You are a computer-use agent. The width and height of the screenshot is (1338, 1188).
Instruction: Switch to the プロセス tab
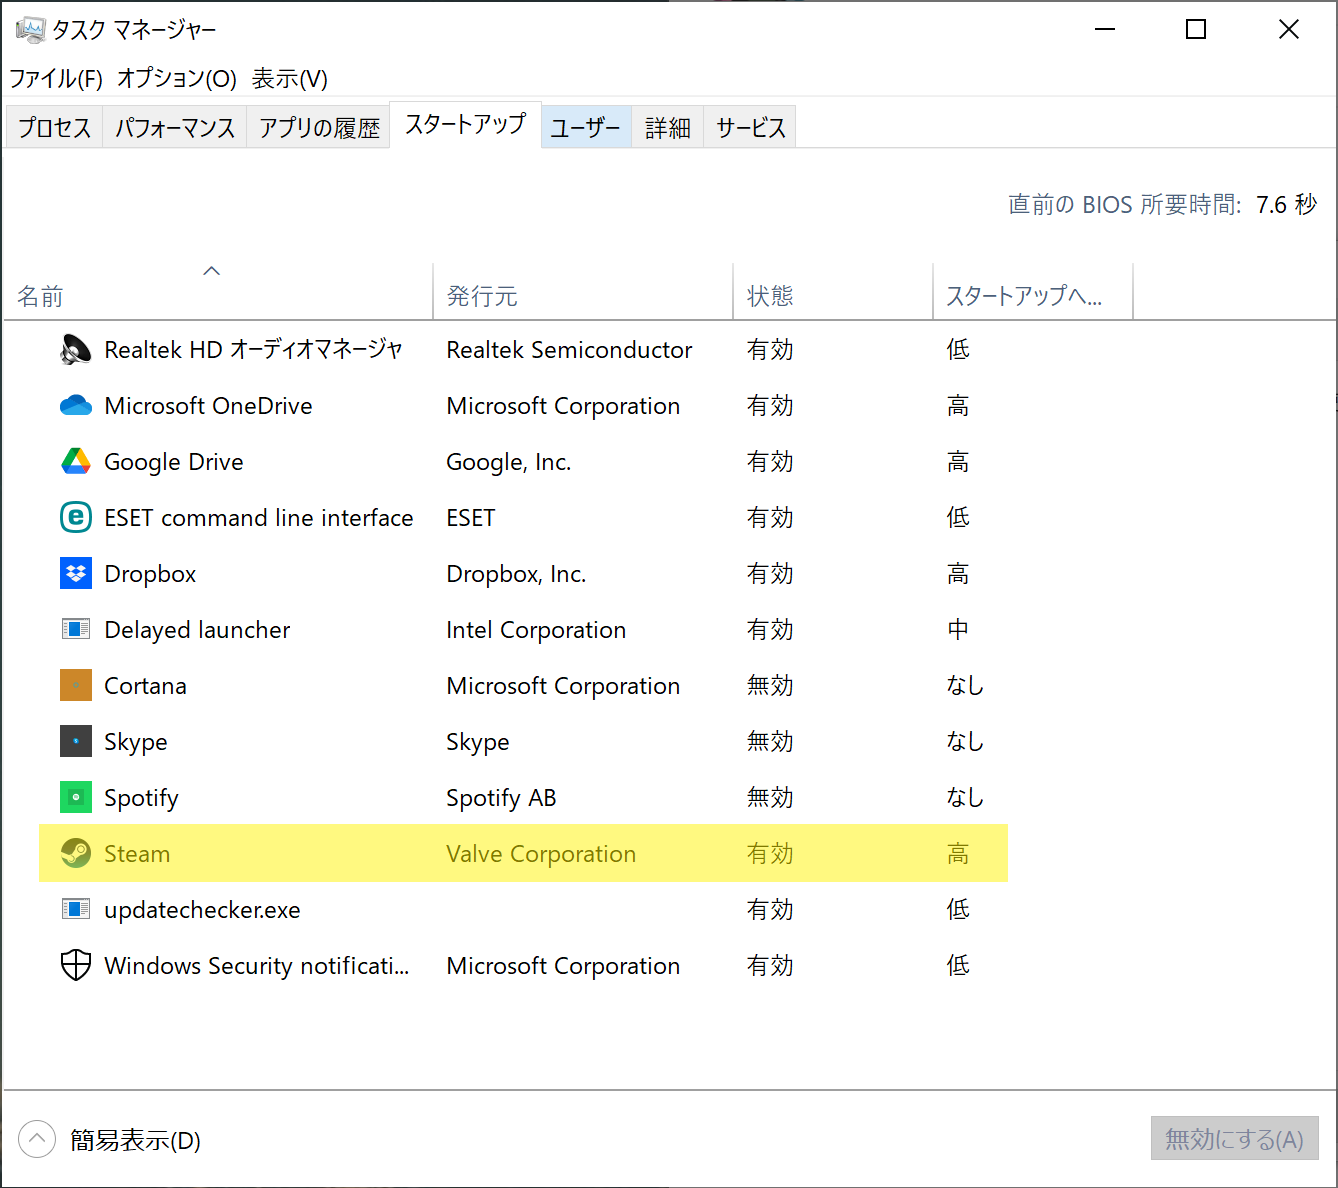click(x=54, y=128)
